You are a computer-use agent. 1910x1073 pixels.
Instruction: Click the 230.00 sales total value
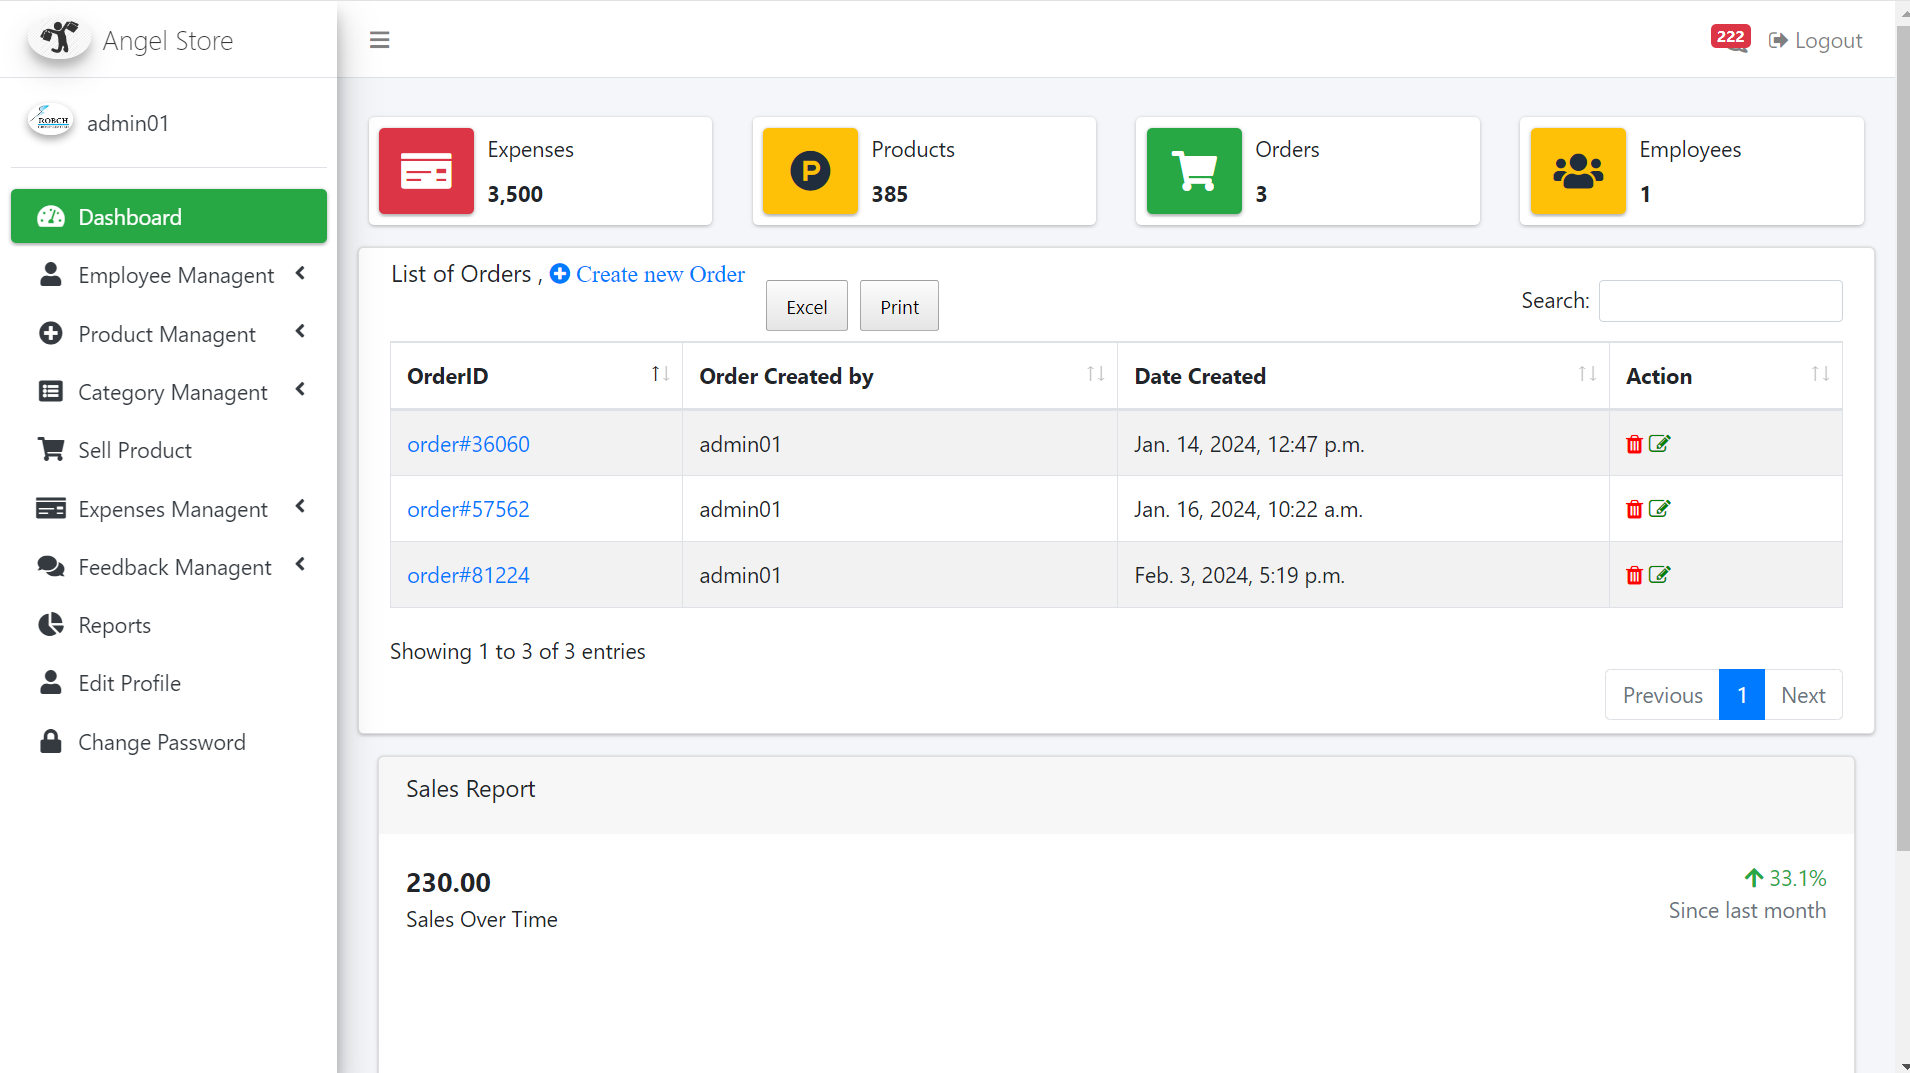(448, 882)
